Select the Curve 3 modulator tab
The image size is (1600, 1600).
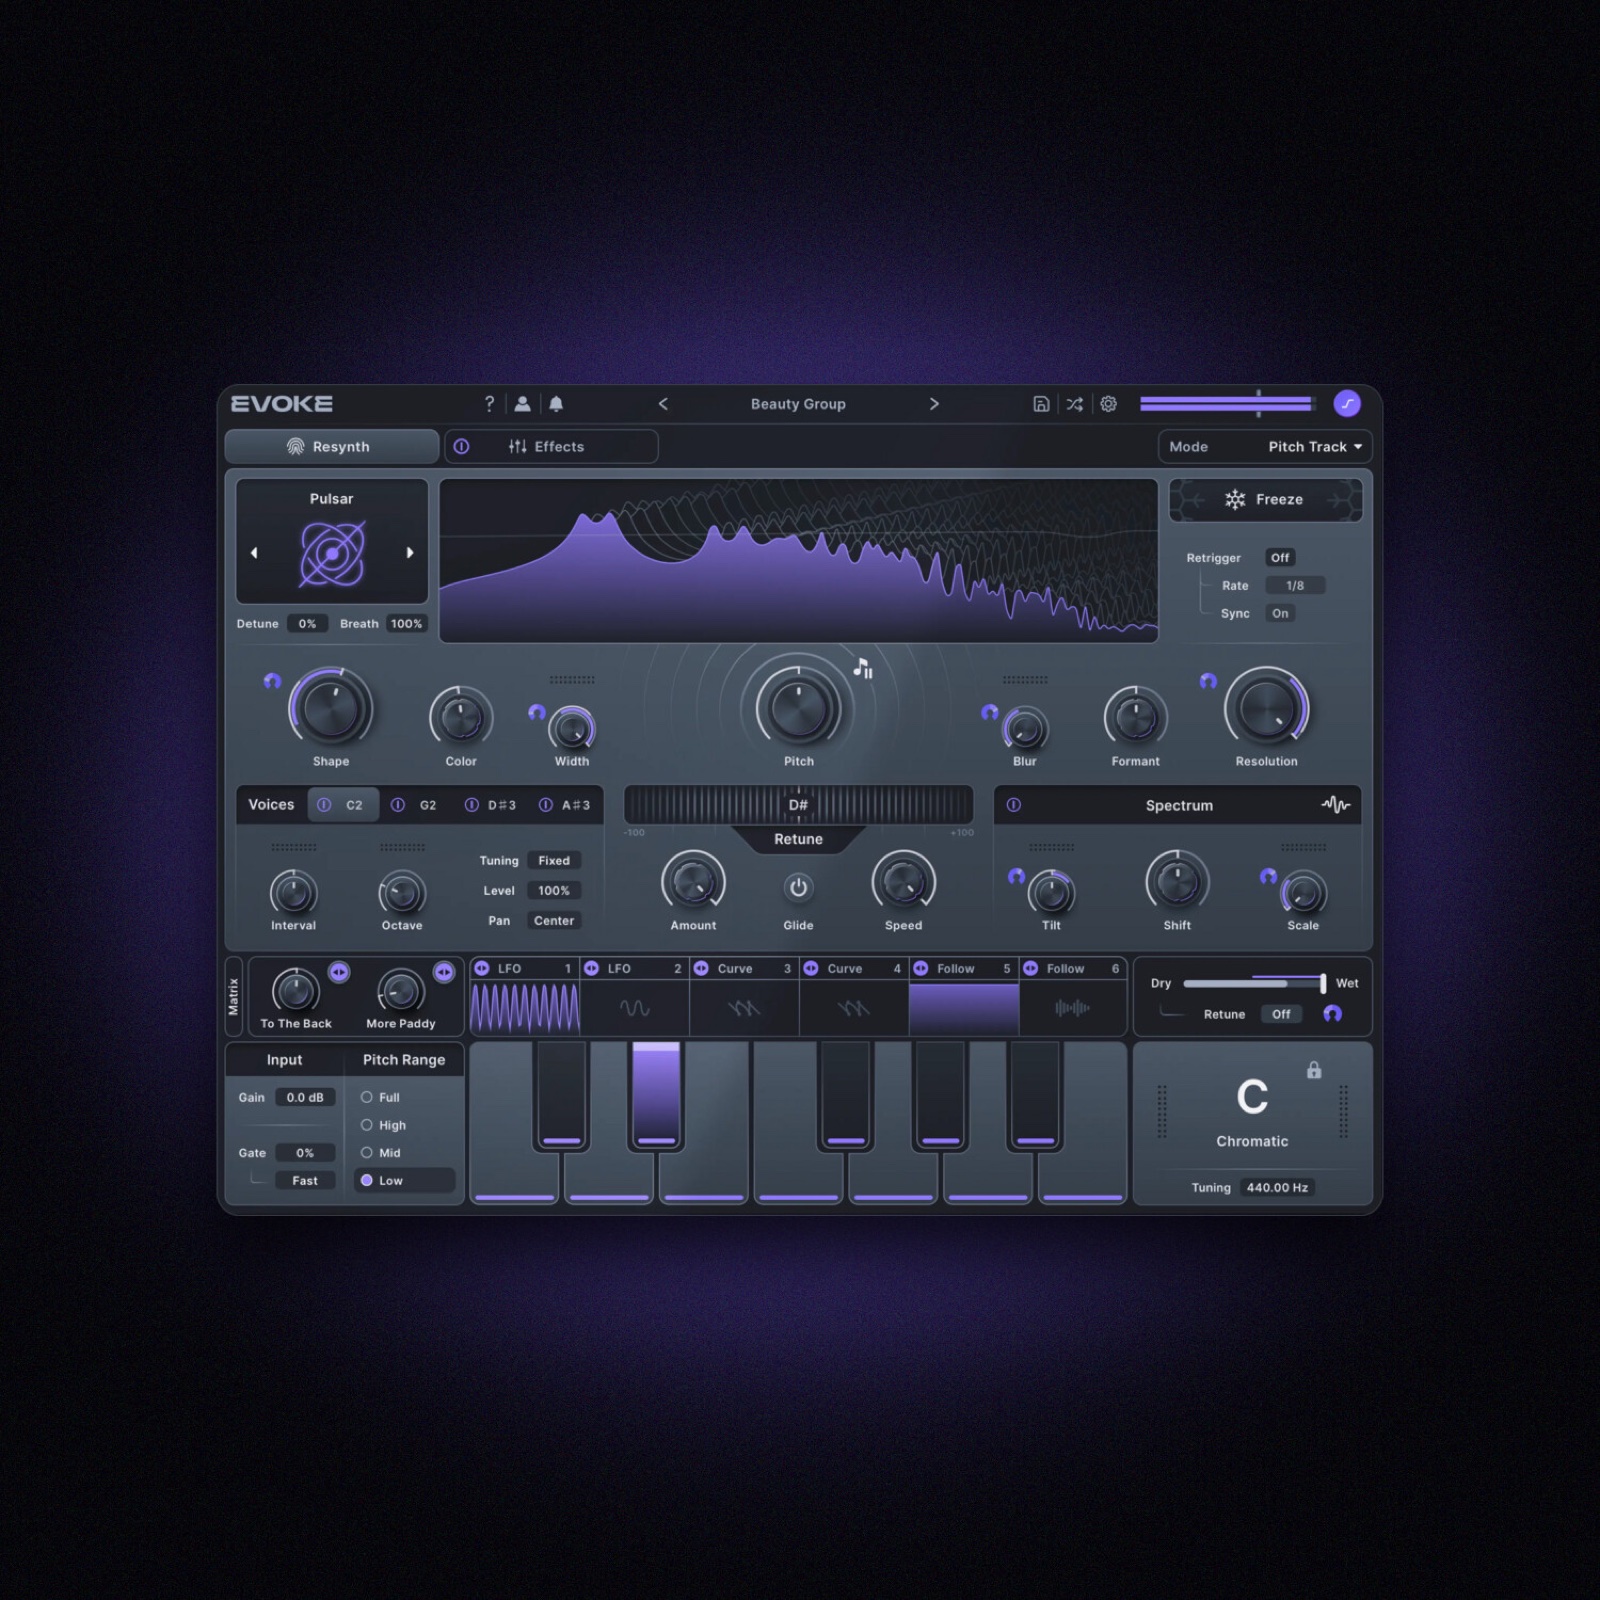744,968
